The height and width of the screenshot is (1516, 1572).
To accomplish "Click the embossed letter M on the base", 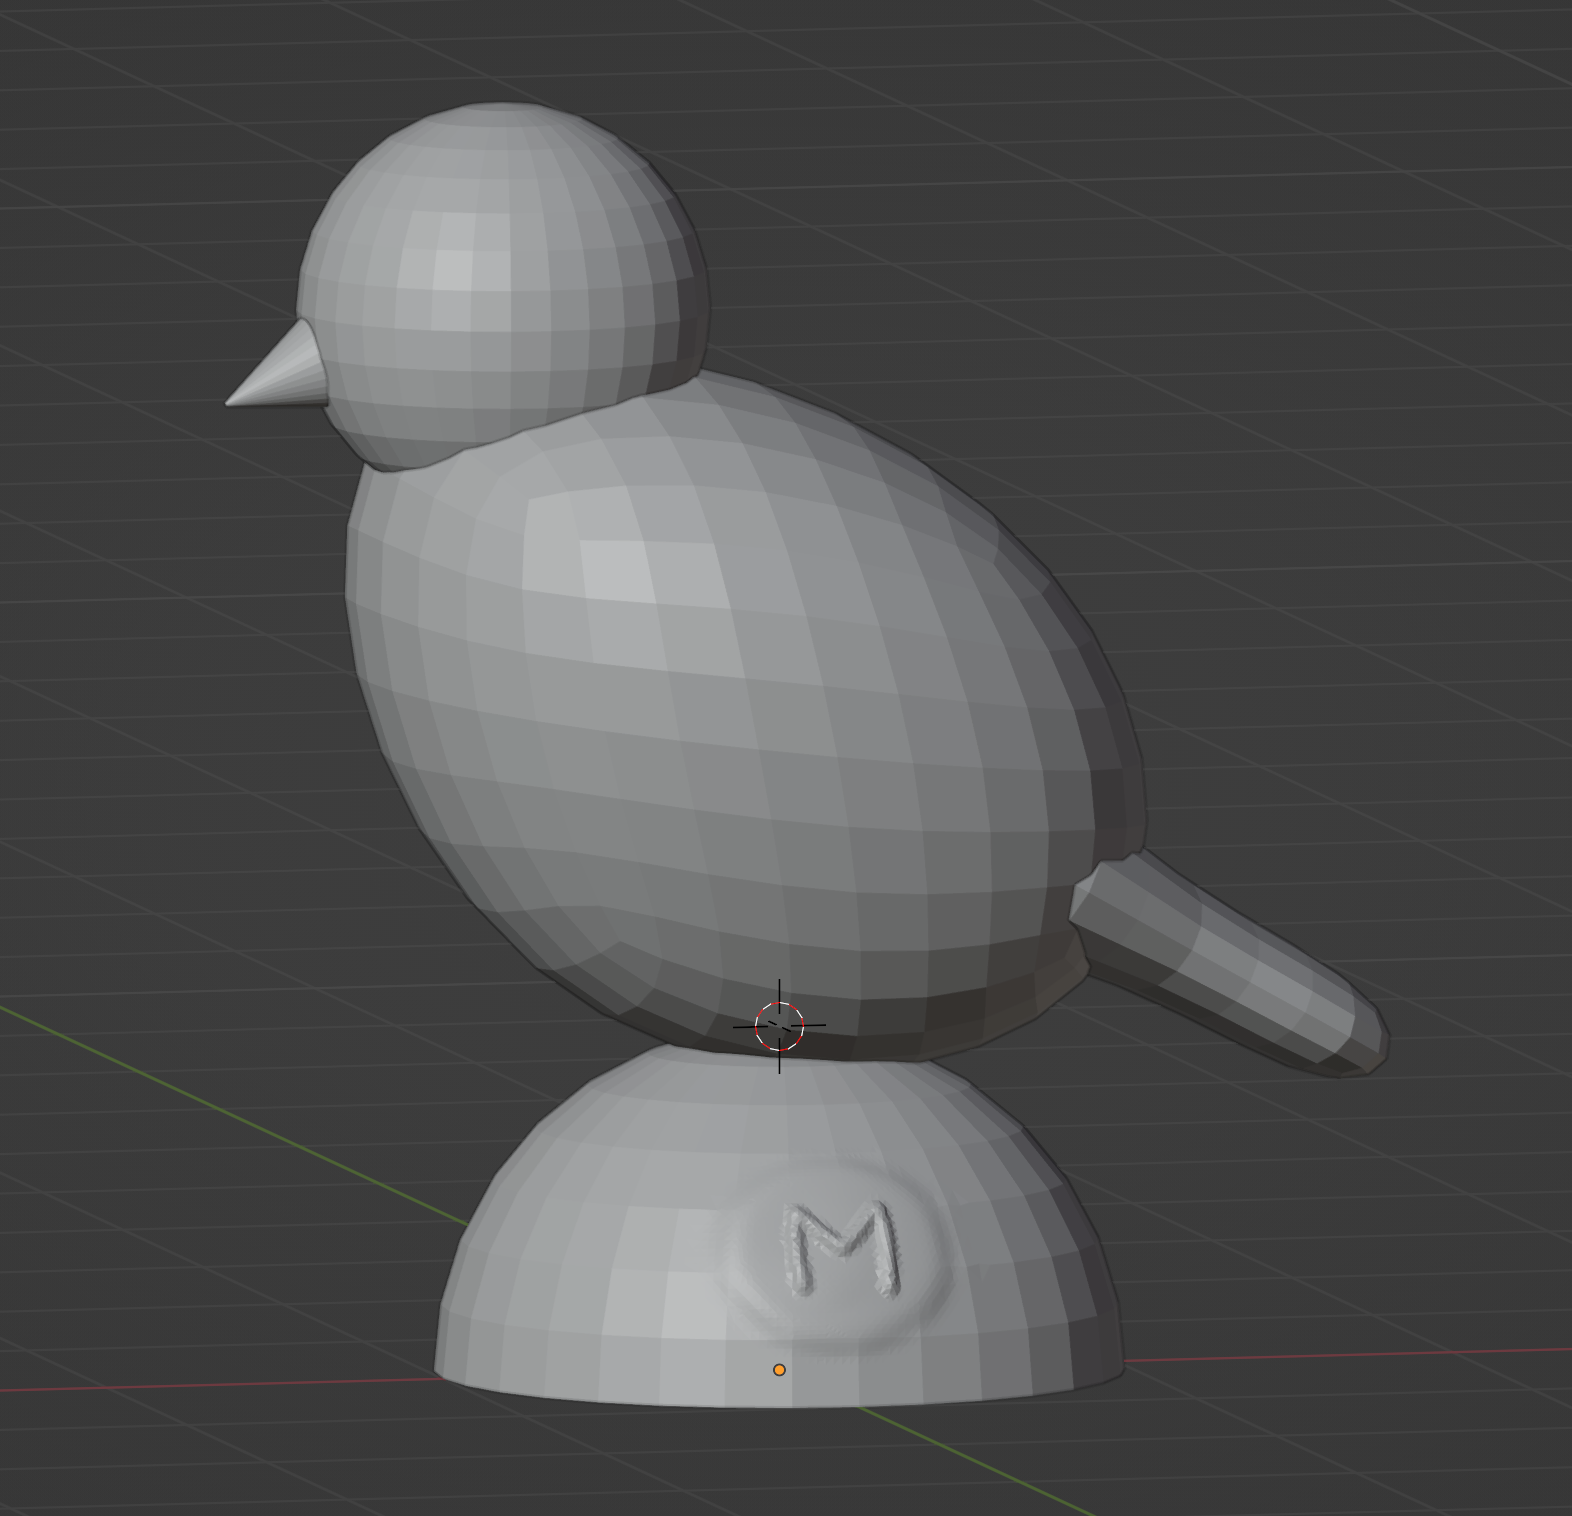I will tap(842, 1248).
